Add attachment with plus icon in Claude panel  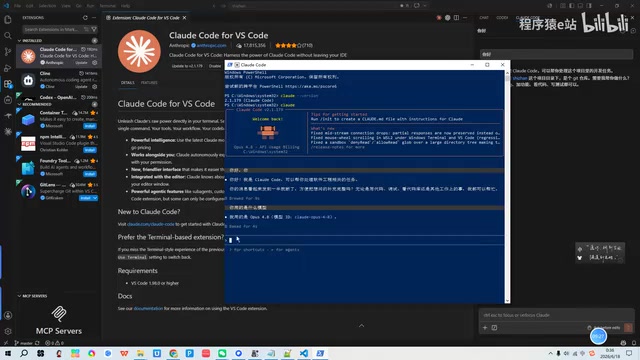click(x=485, y=328)
